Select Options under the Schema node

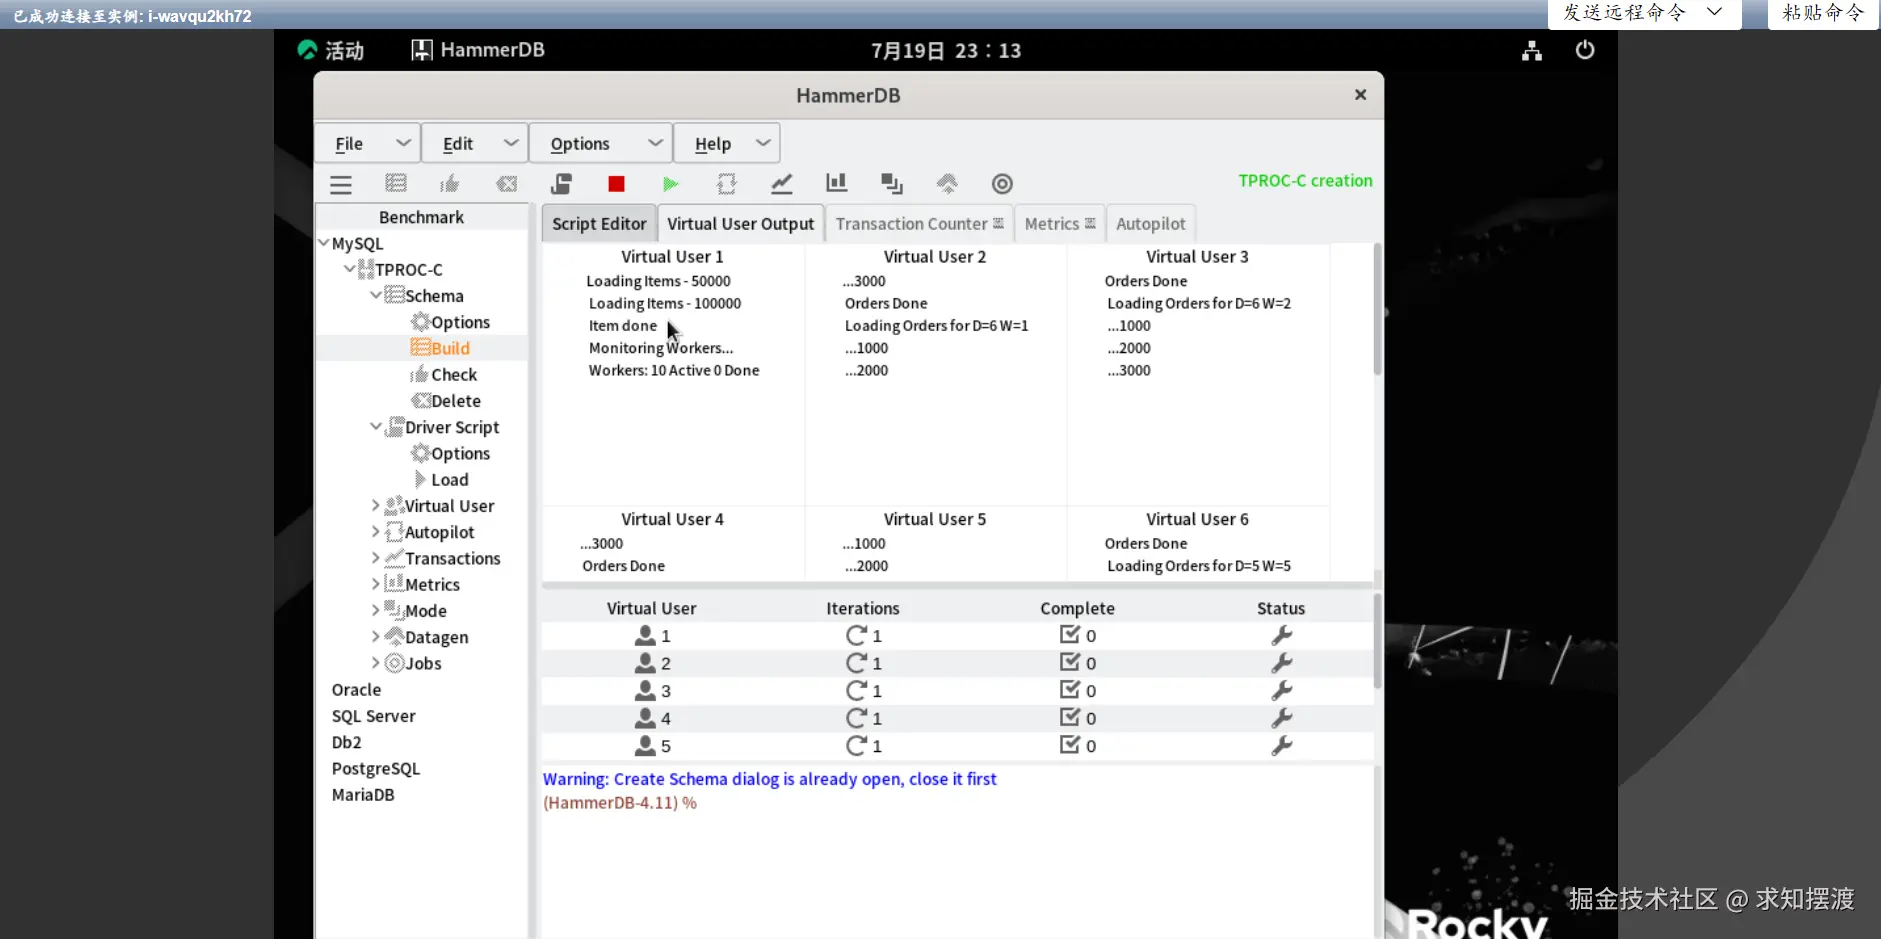pyautogui.click(x=461, y=322)
